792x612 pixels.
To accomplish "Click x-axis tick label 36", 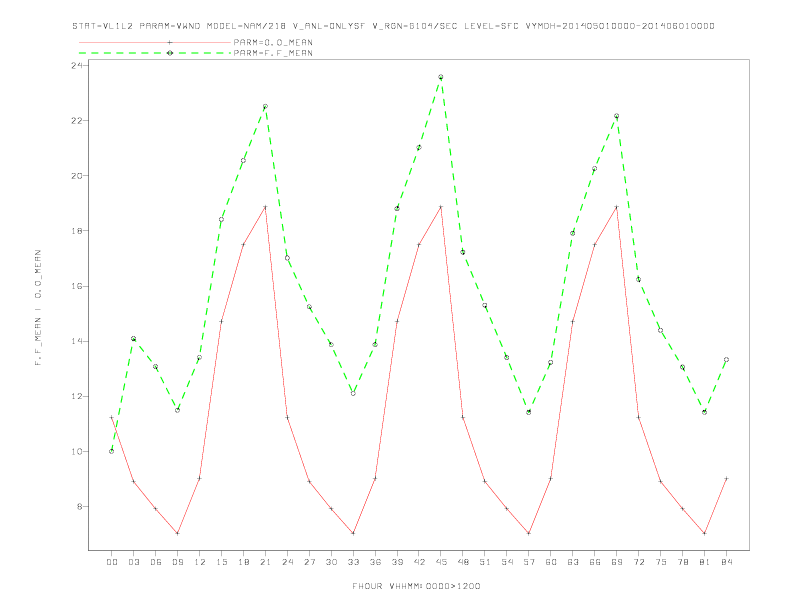I will (375, 562).
